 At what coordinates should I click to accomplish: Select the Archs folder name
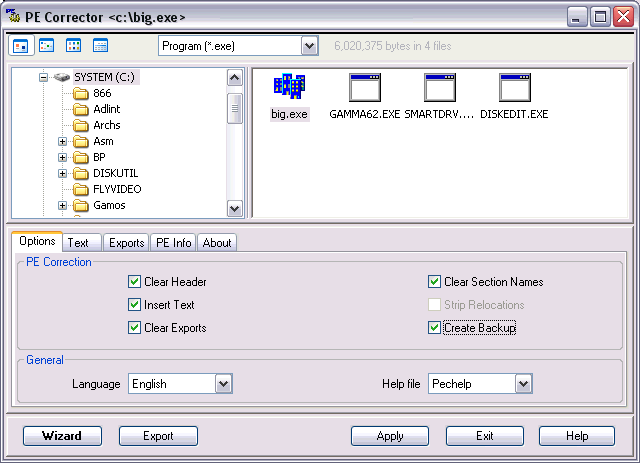tap(107, 125)
